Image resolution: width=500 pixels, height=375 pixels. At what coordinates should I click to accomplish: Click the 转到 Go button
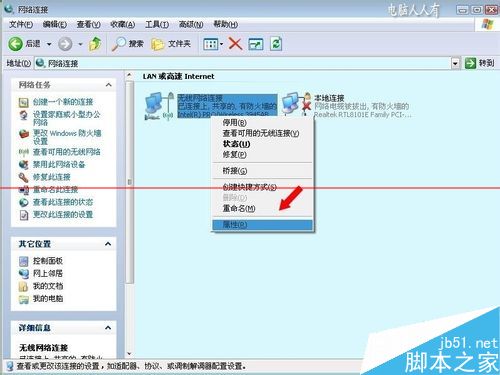(x=479, y=63)
